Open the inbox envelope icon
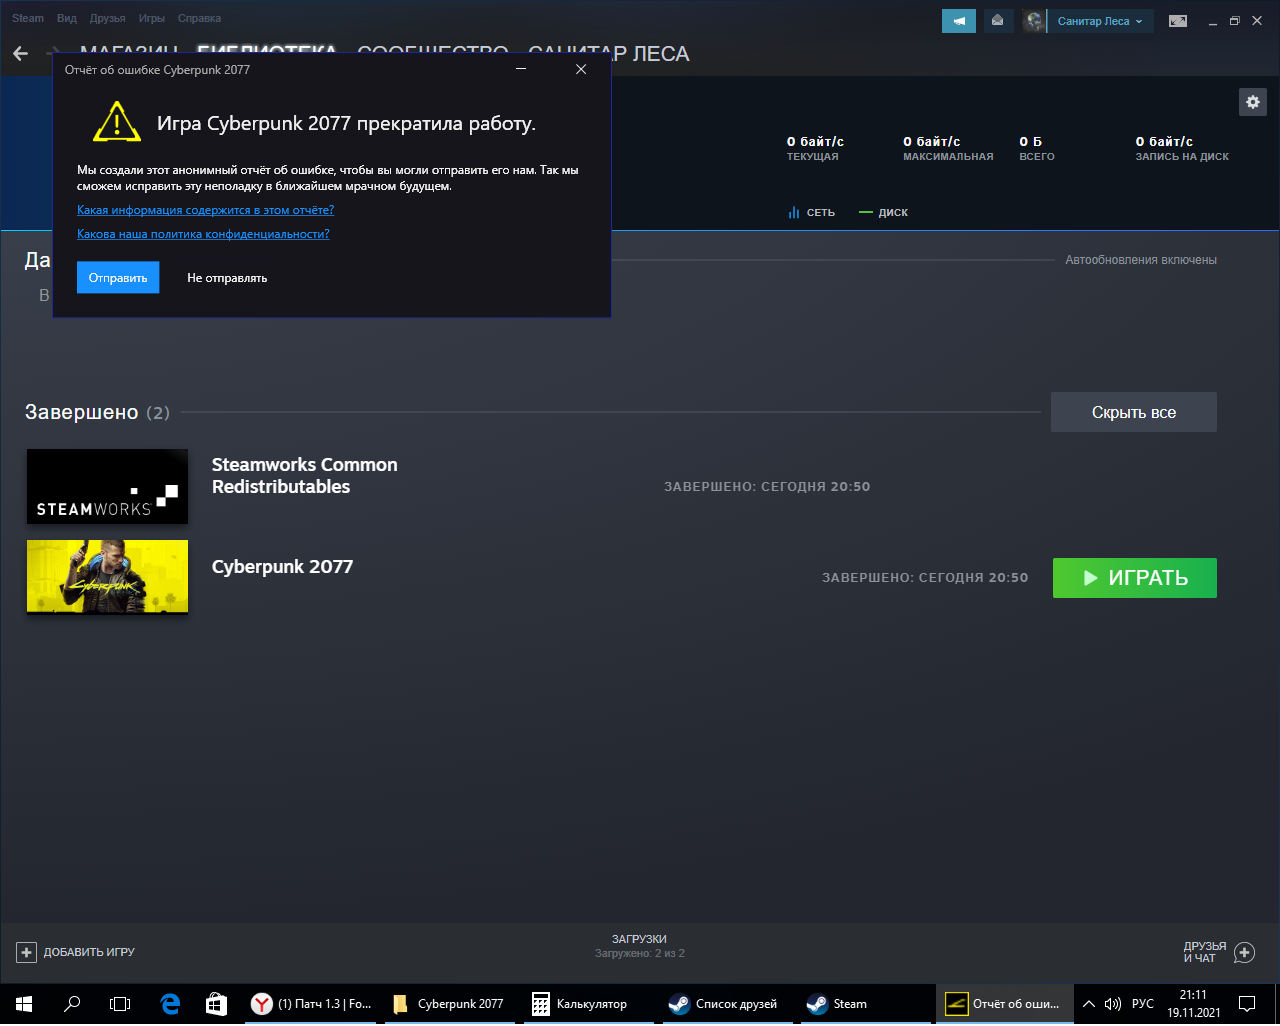The height and width of the screenshot is (1026, 1280). [997, 20]
